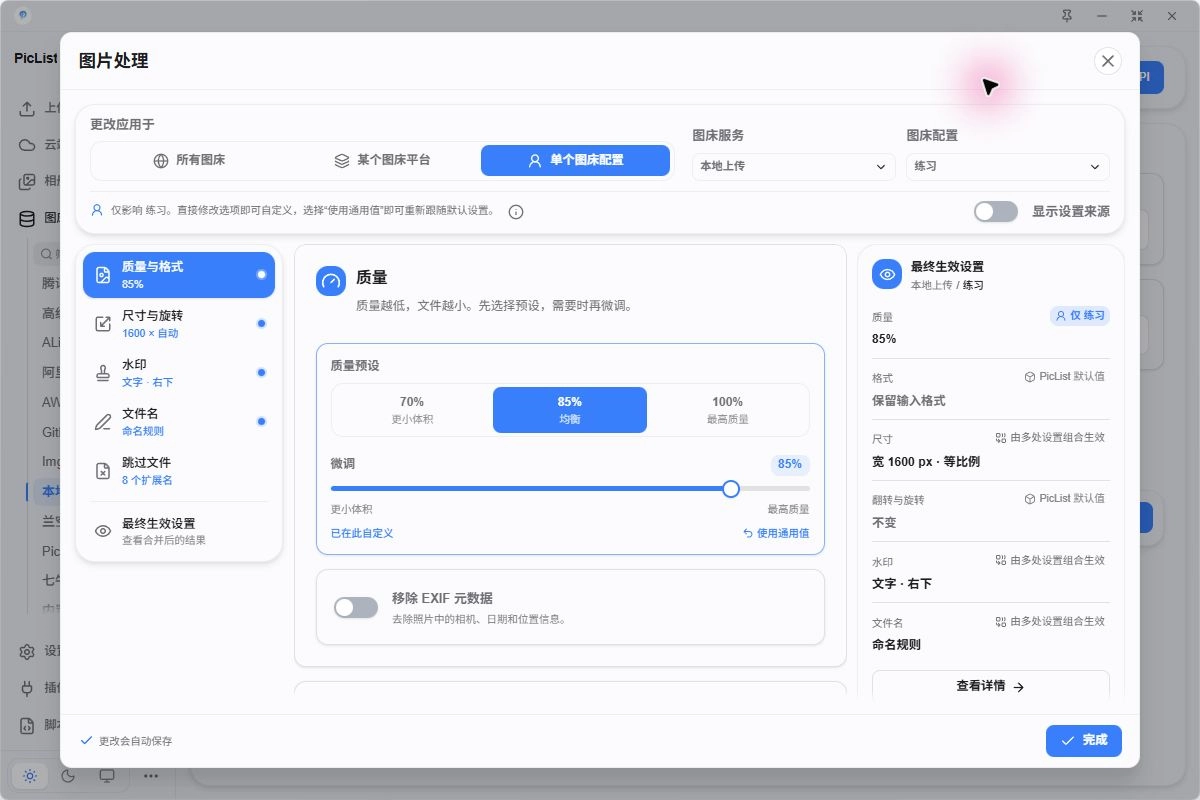Screen dimensions: 1200x800
Task: Click the 由多处设置组合生效 badge beside 水印
Action: 1051,560
